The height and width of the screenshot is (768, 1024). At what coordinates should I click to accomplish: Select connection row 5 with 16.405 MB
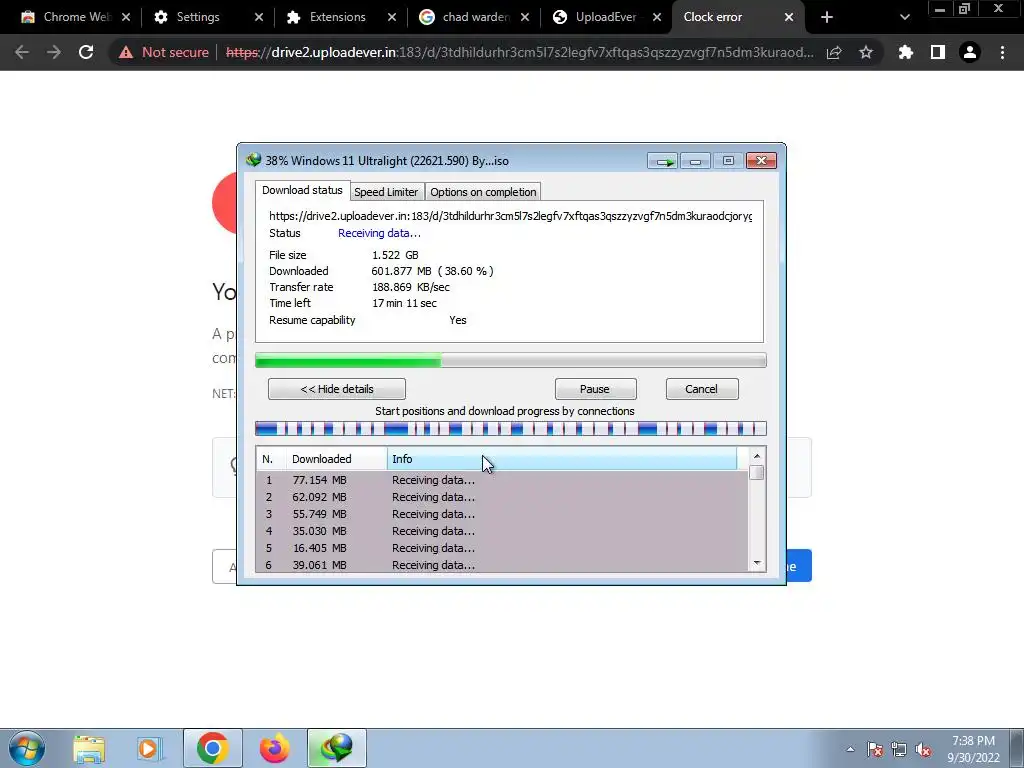click(502, 548)
